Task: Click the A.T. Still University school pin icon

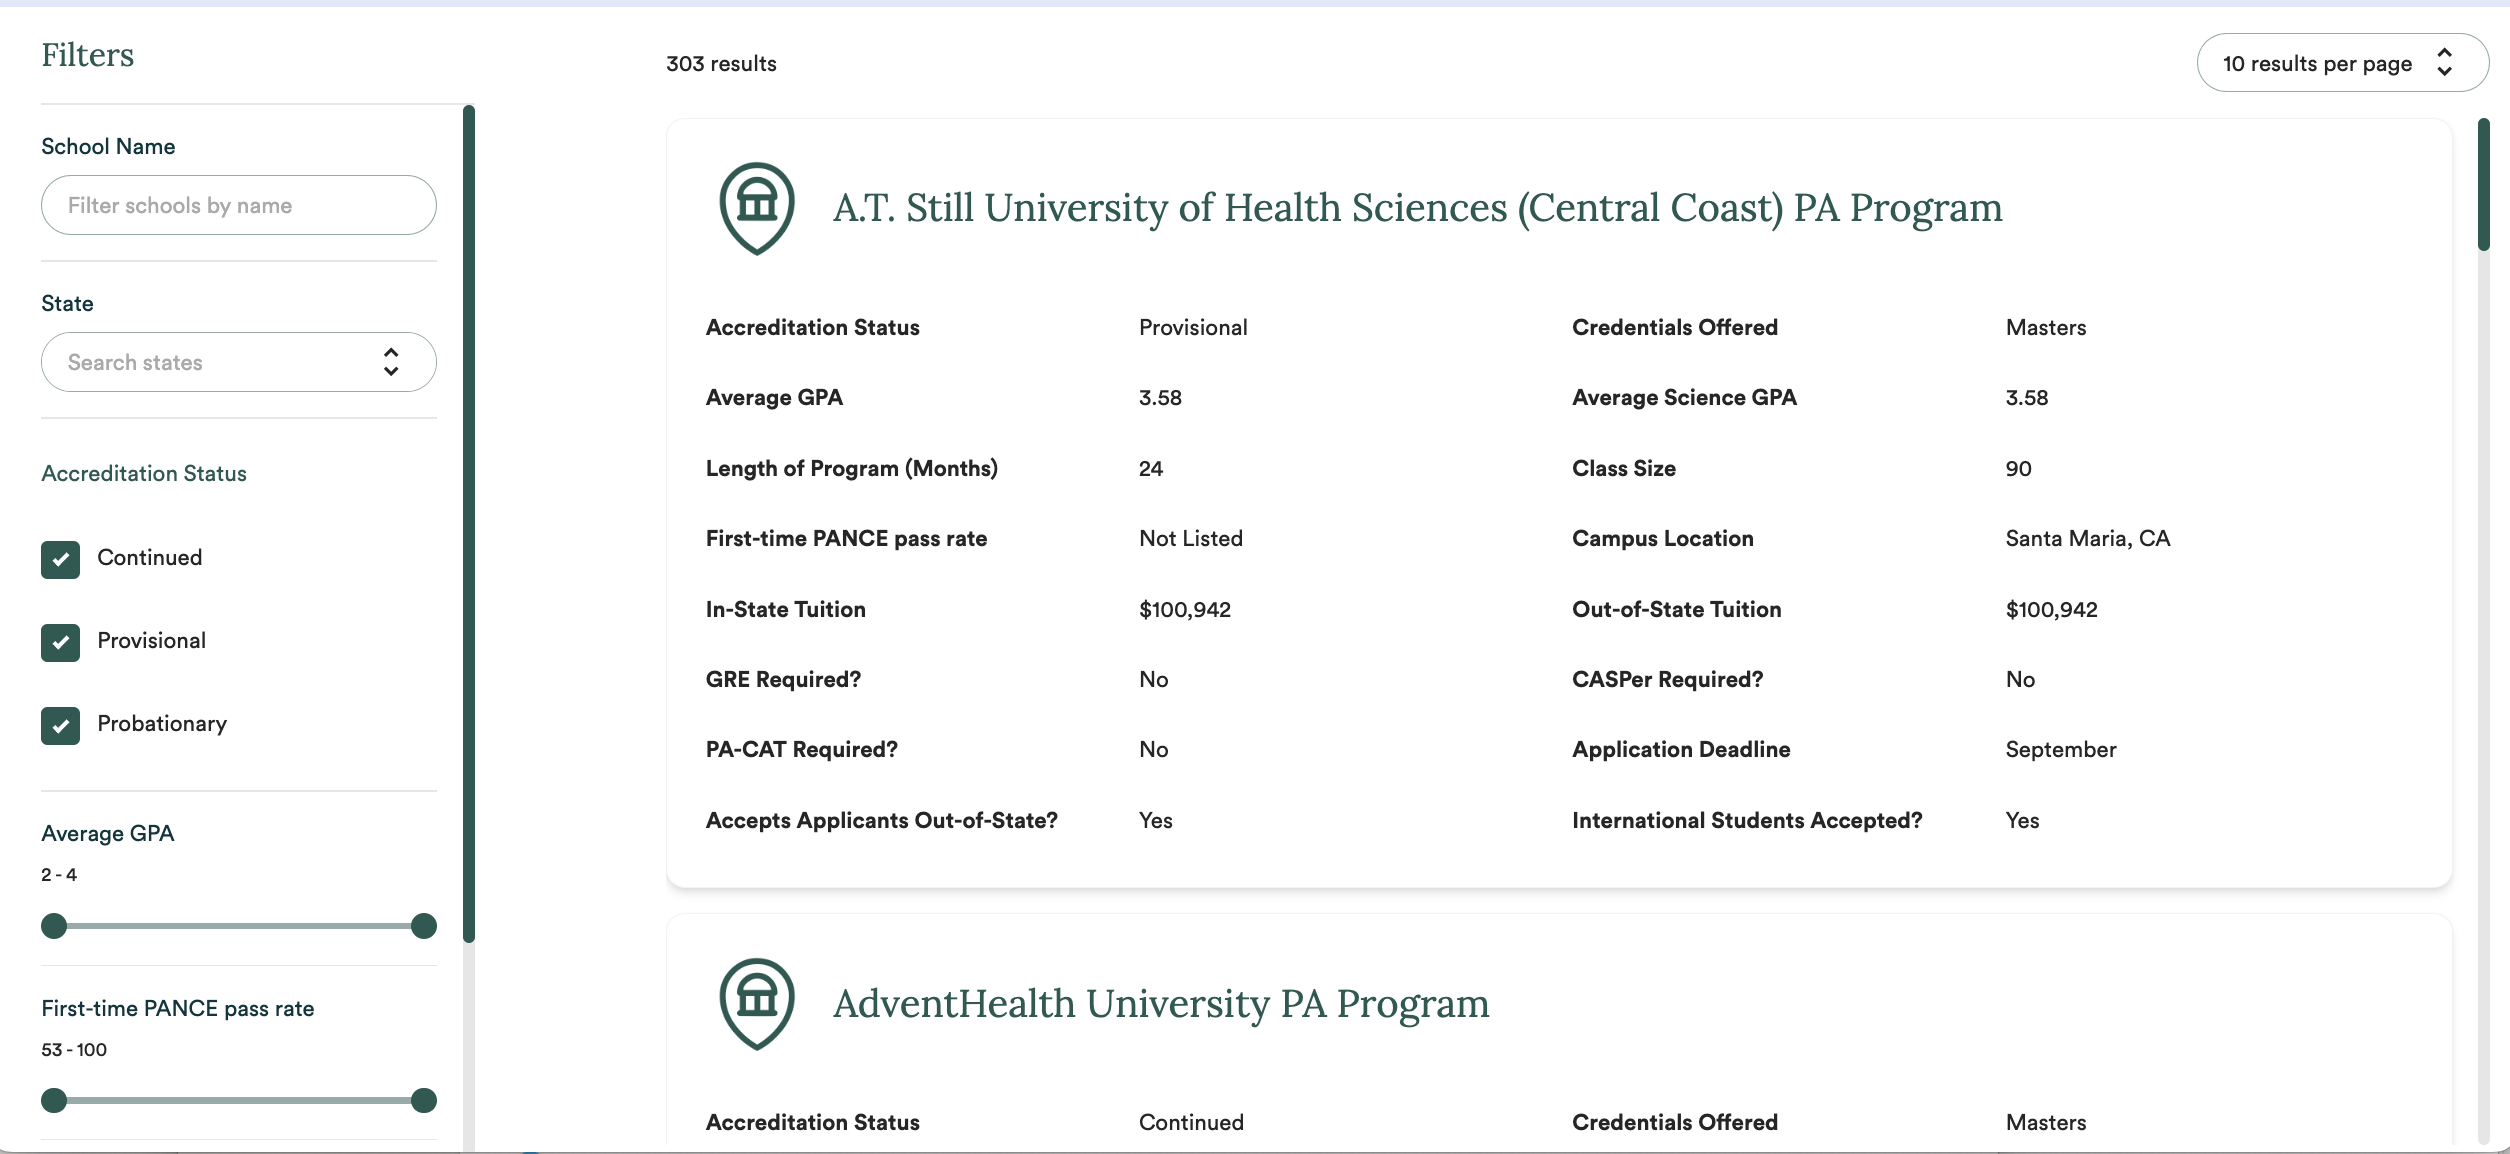Action: coord(757,207)
